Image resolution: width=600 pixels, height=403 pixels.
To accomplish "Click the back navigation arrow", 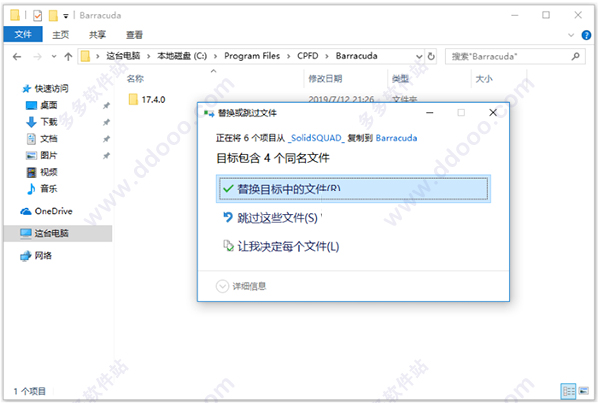I will (x=17, y=57).
